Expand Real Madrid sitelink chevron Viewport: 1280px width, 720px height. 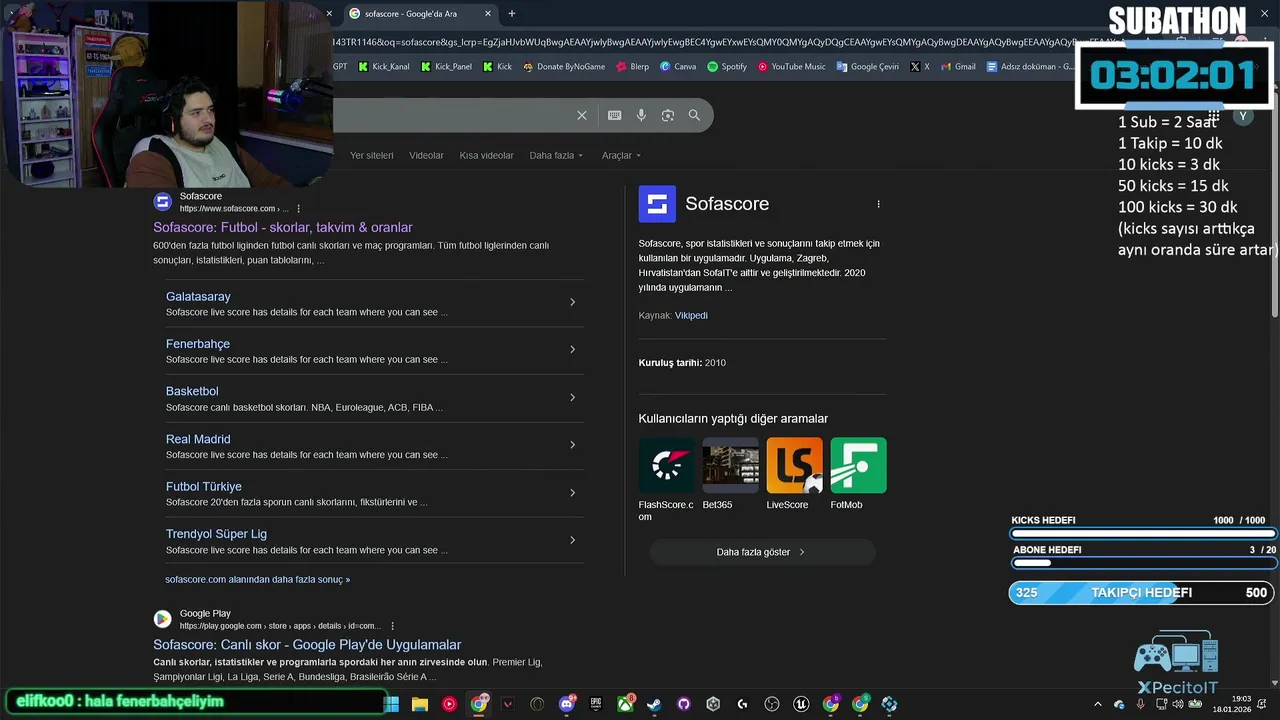pyautogui.click(x=572, y=445)
